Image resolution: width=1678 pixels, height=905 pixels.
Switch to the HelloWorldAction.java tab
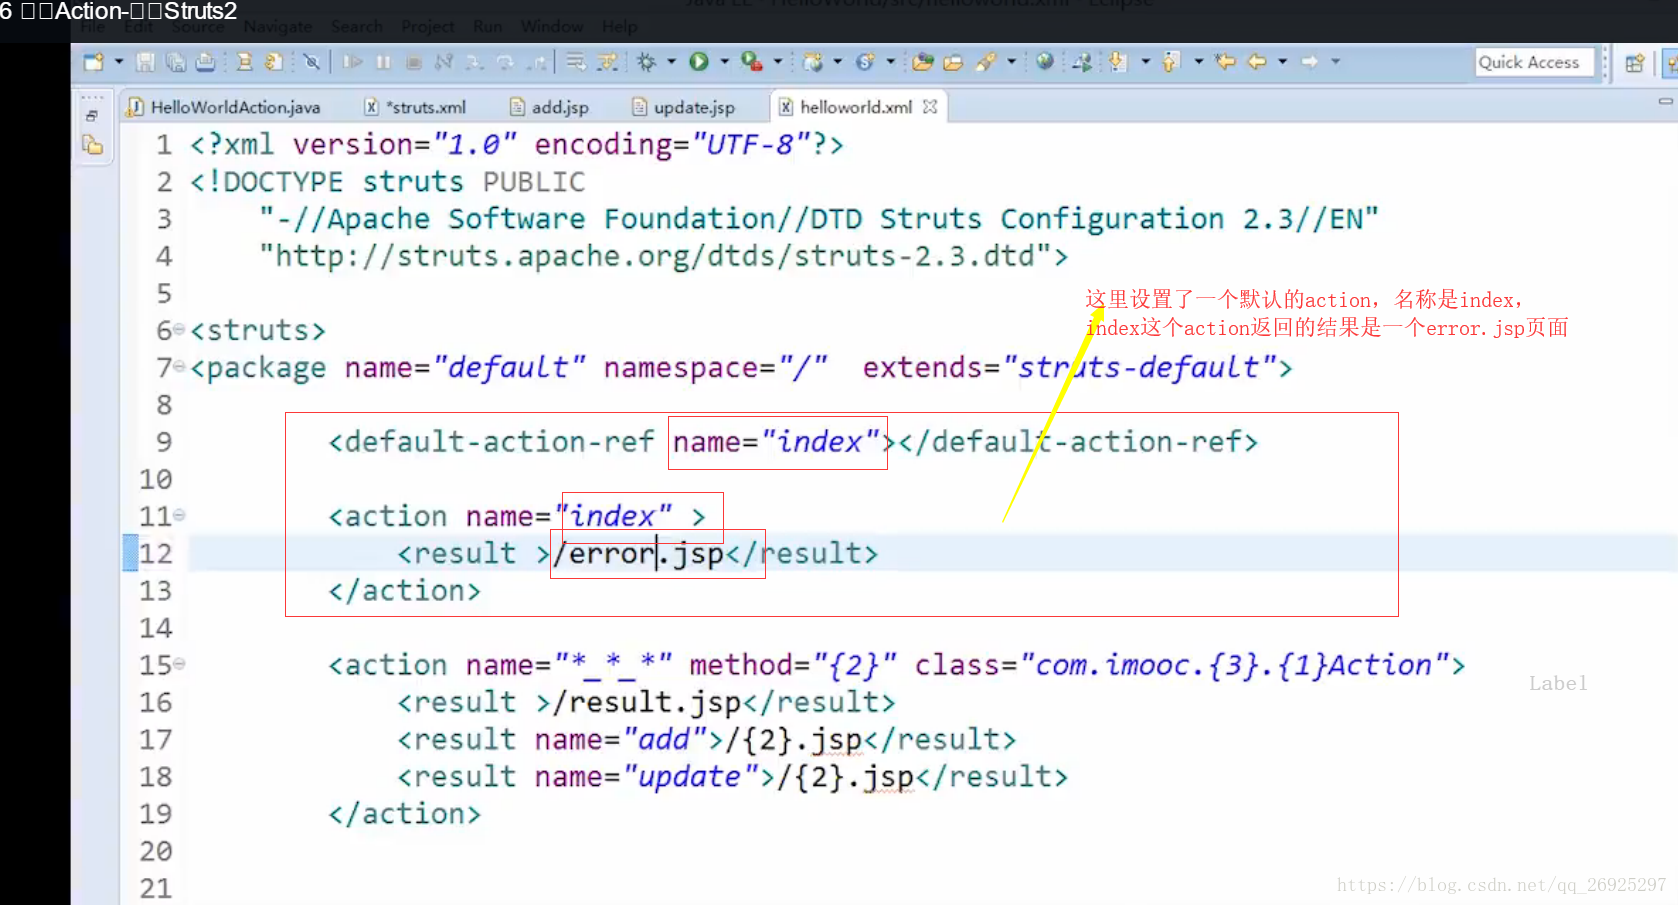[224, 107]
